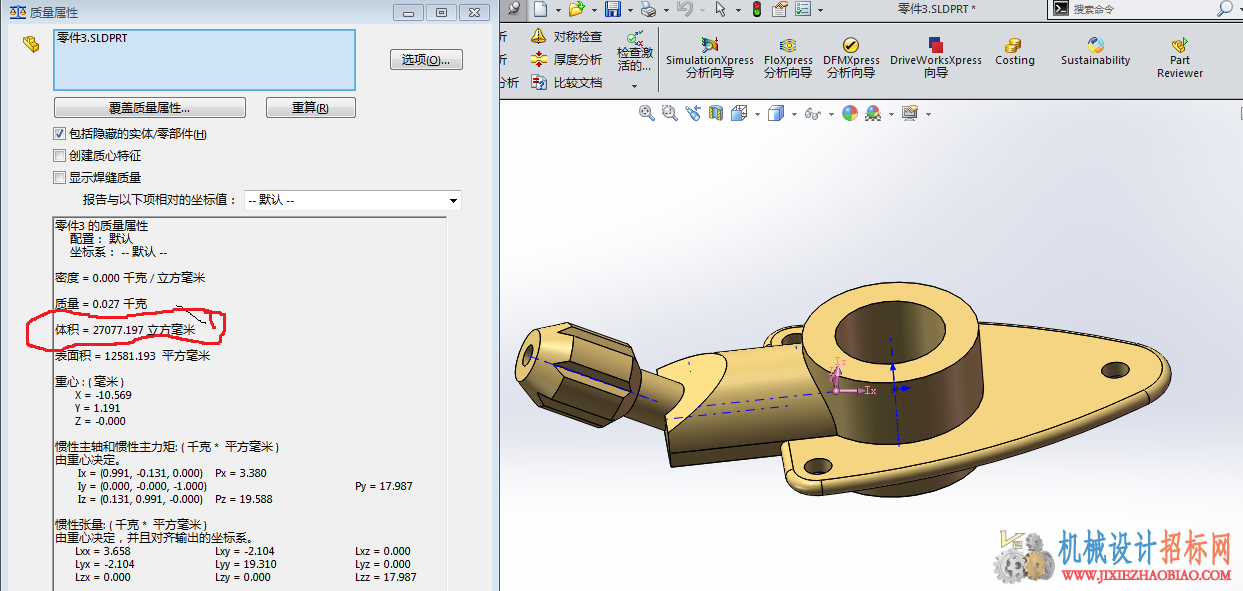This screenshot has width=1243, height=591.
Task: Toggle 包括隐藏的实体/零部件 checkbox
Action: tap(59, 134)
